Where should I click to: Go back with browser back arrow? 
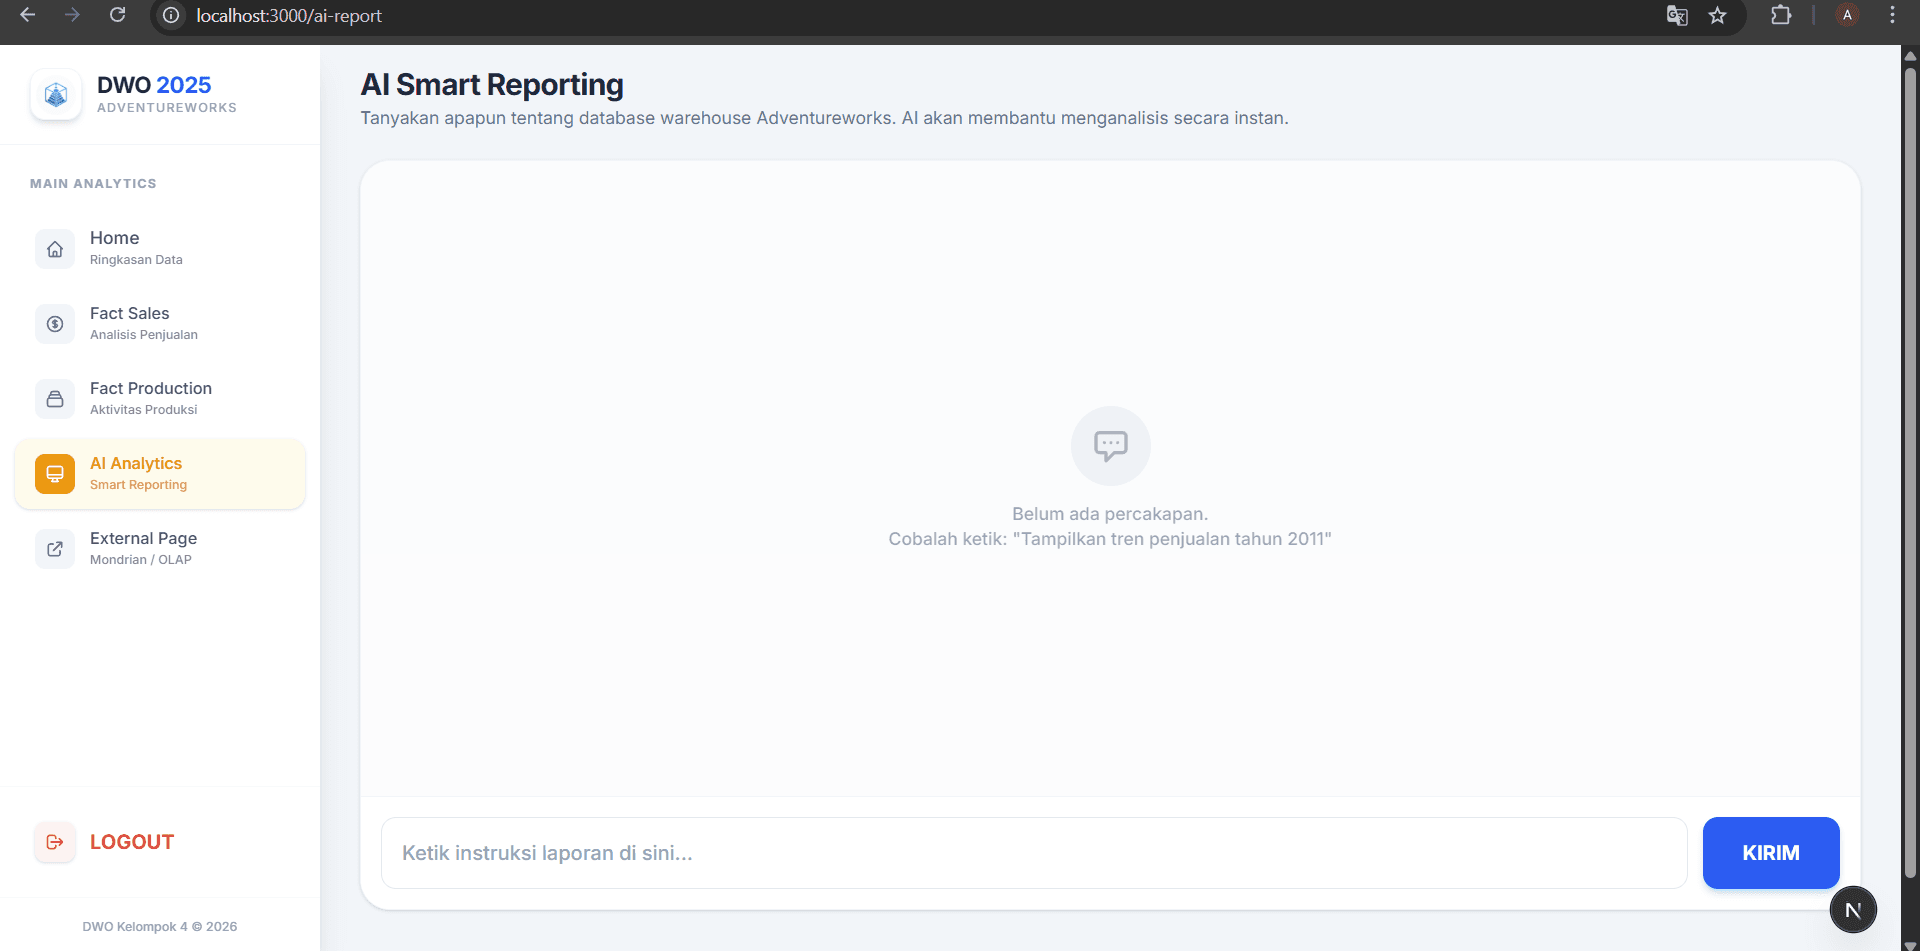(x=27, y=15)
